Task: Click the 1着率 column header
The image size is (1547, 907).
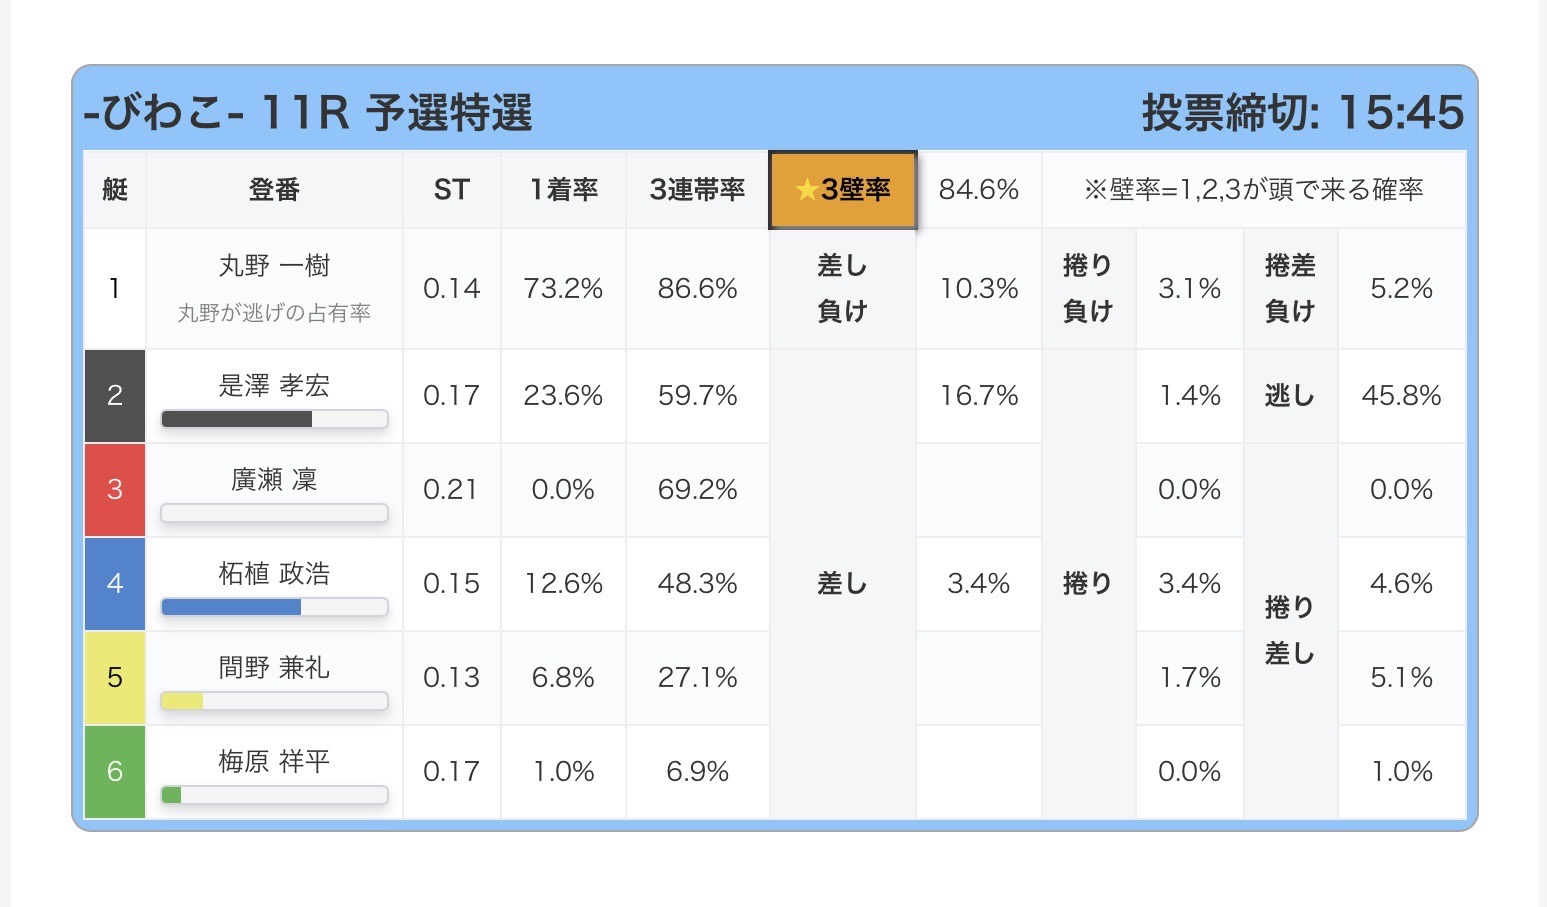Action: (x=563, y=190)
